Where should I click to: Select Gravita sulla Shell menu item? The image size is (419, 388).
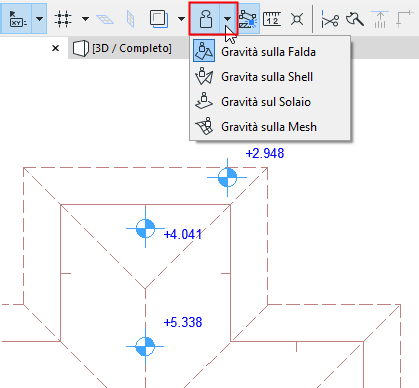270,77
